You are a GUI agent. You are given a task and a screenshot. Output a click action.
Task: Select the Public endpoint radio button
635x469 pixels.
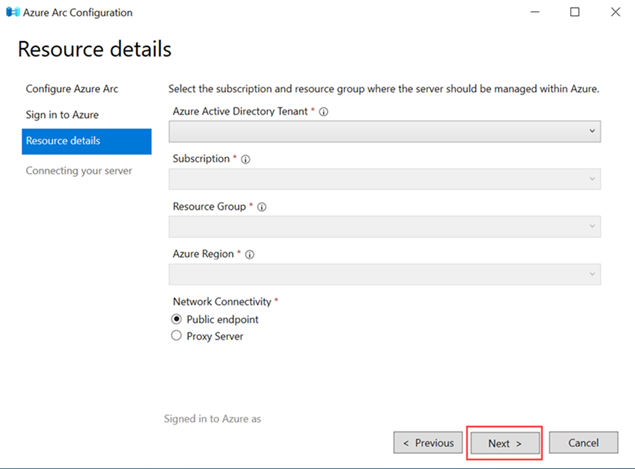point(177,319)
